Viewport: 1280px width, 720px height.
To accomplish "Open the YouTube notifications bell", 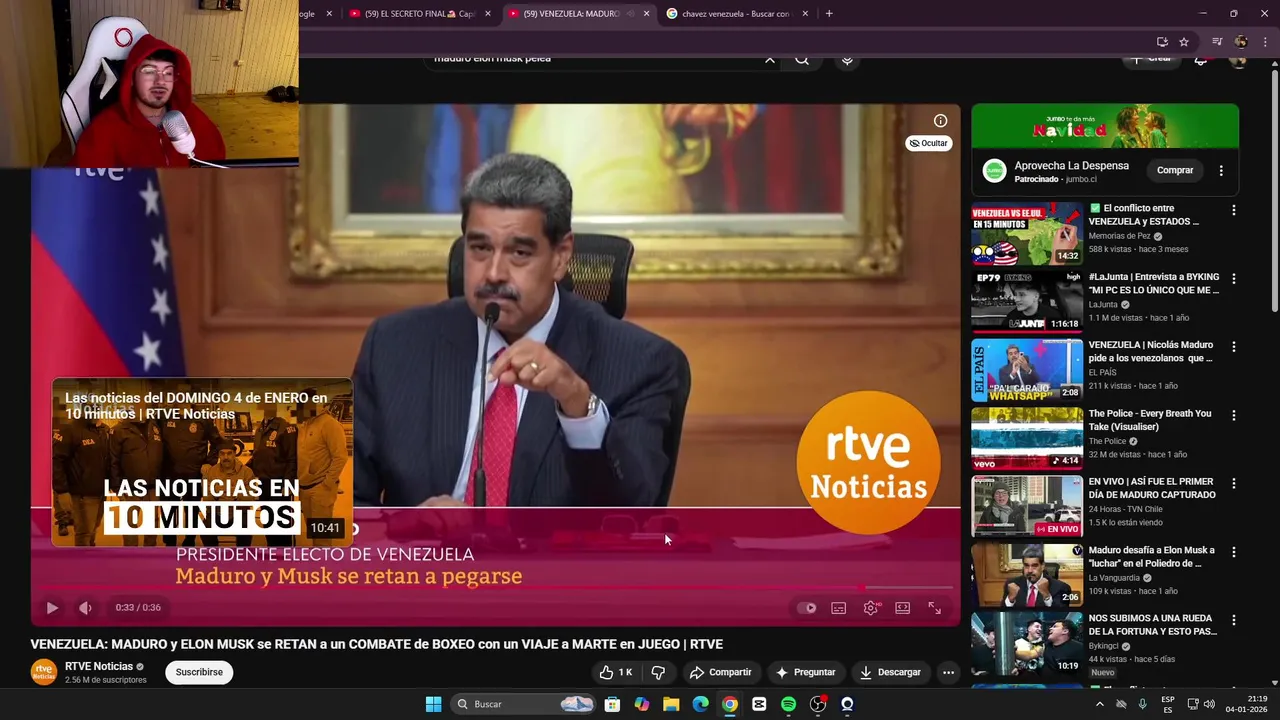I will pyautogui.click(x=1201, y=60).
